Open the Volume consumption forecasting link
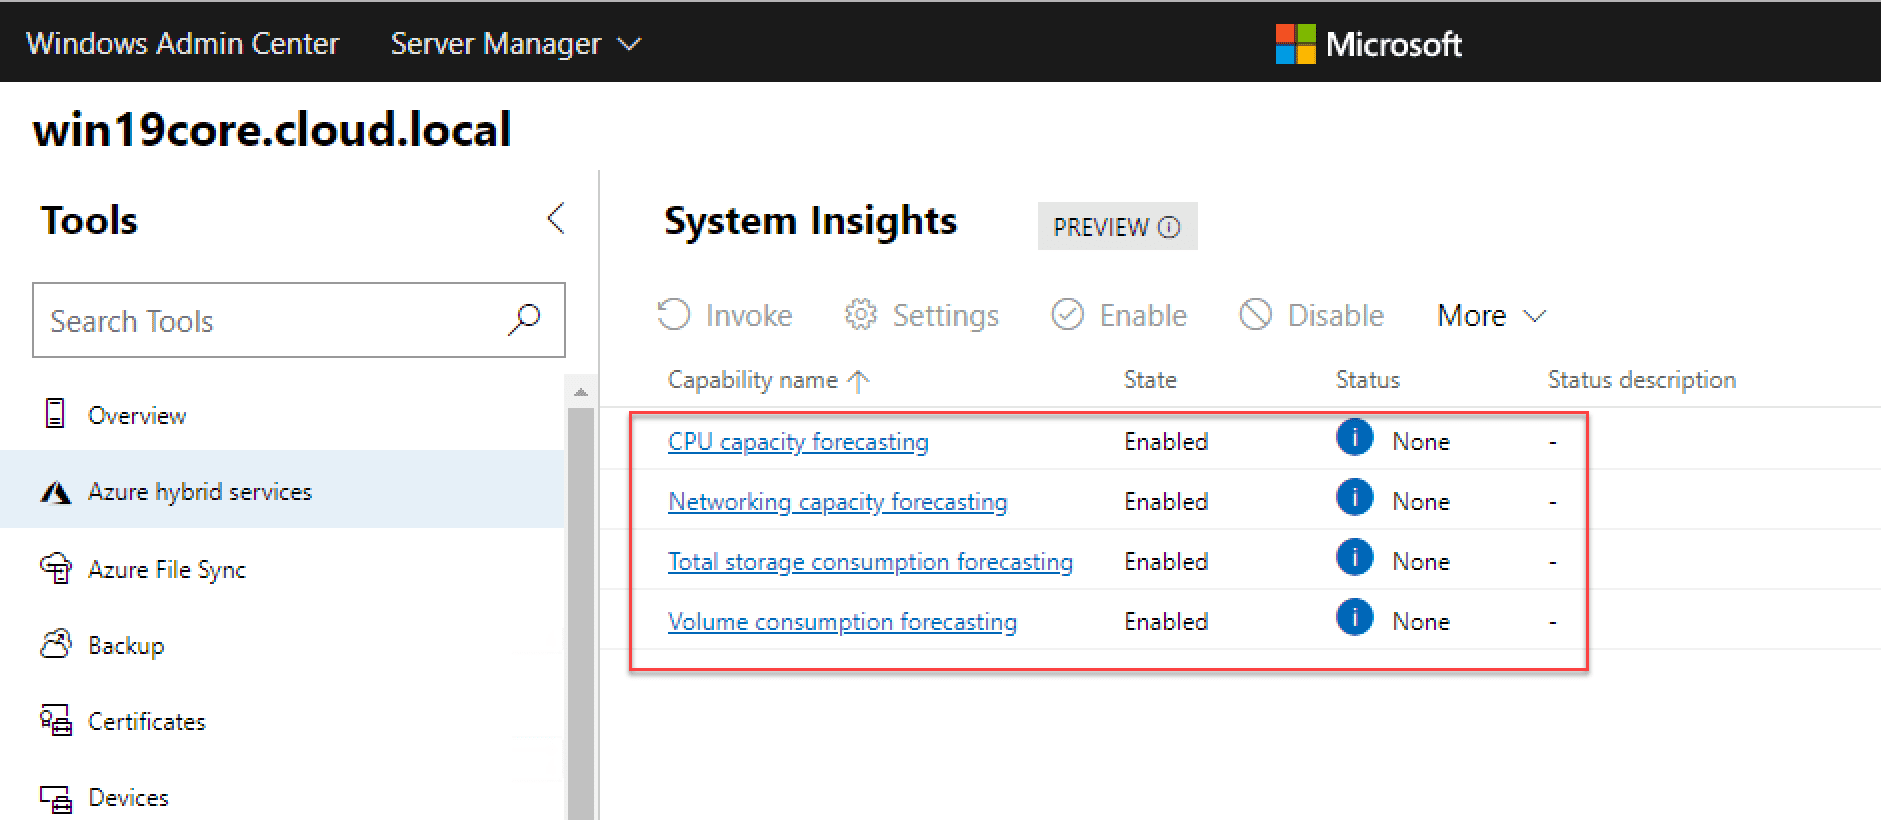The height and width of the screenshot is (820, 1881). [x=842, y=622]
